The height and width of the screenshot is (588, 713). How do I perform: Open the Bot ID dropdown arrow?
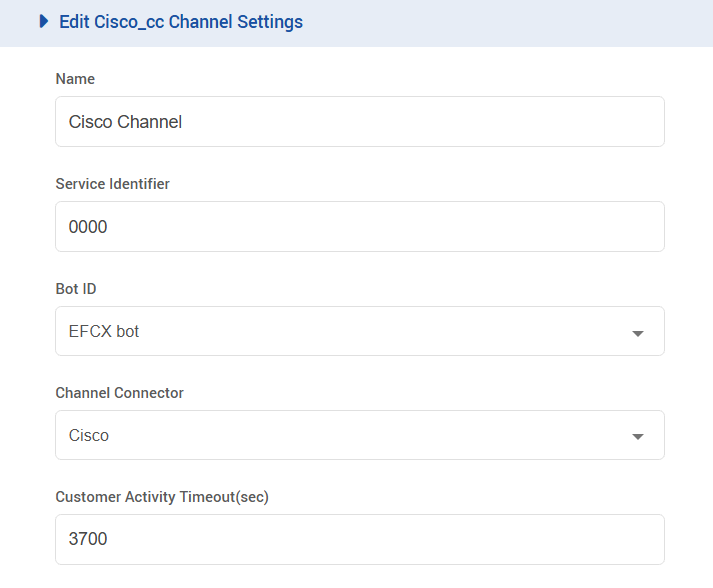pyautogui.click(x=638, y=333)
